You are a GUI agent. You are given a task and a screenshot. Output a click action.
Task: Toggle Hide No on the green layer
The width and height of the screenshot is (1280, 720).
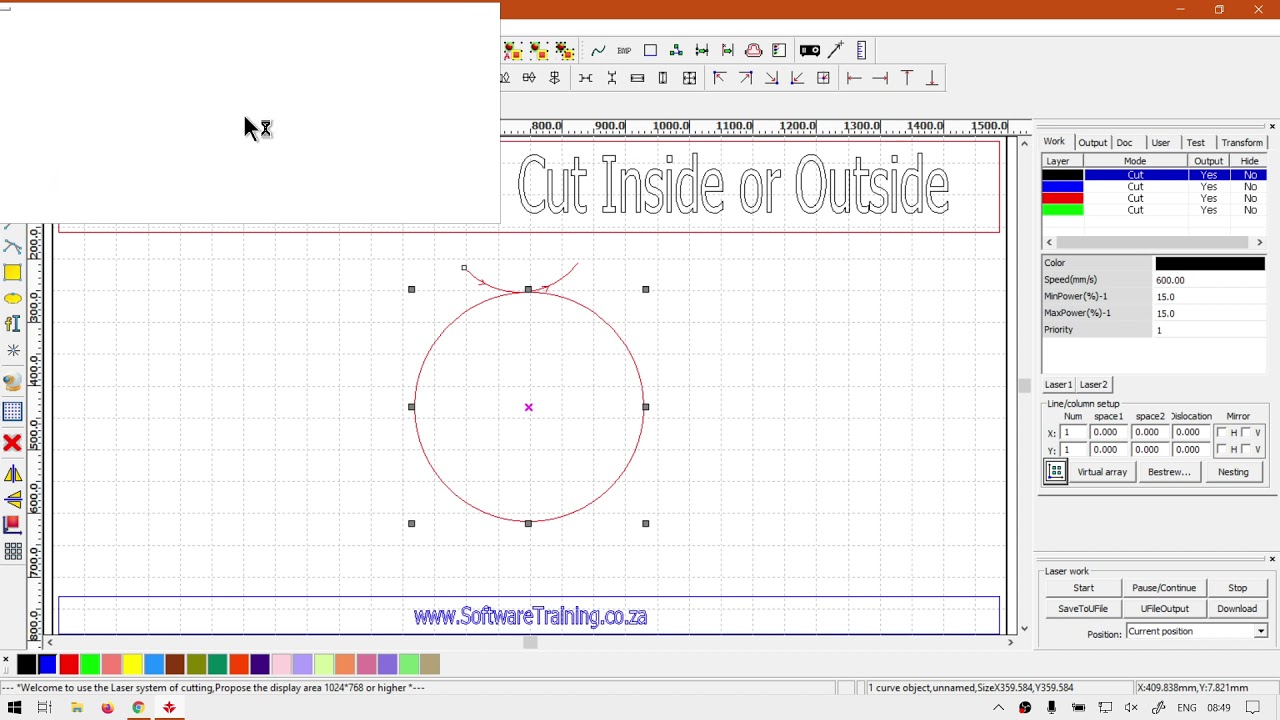tap(1249, 210)
